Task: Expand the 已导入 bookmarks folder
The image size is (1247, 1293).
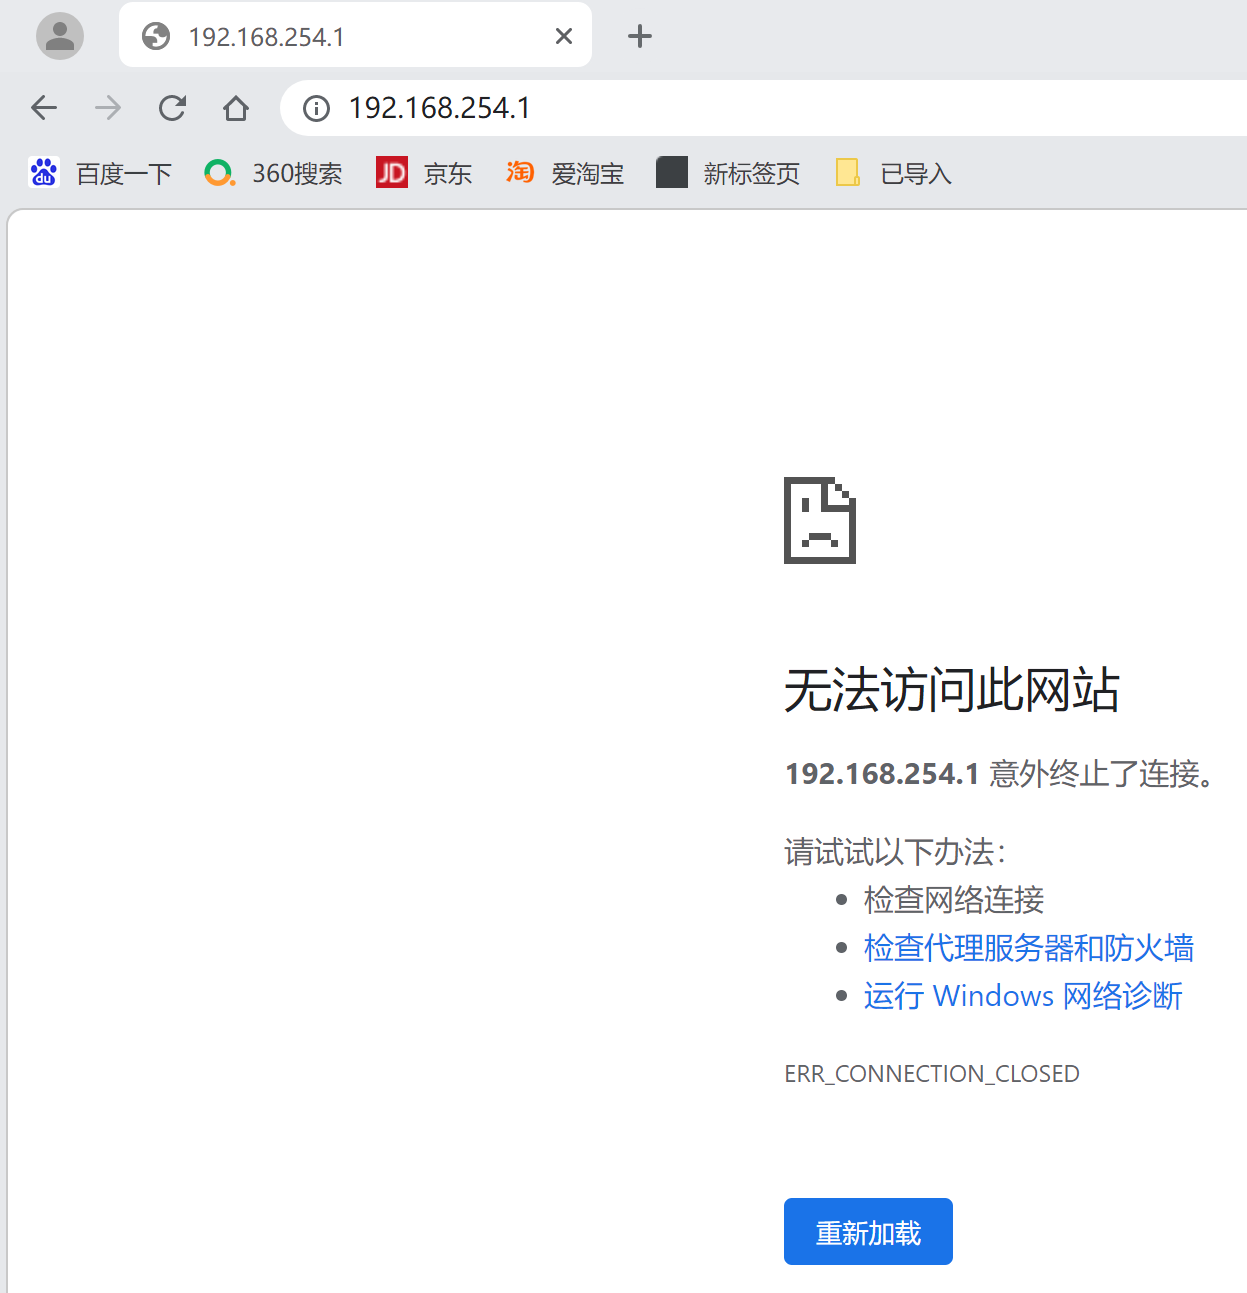Action: 894,173
